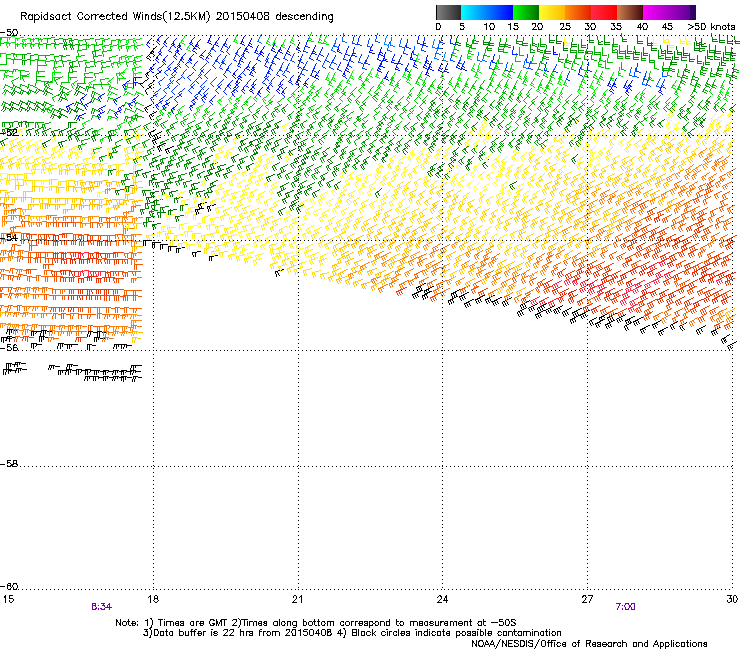The image size is (740, 650).
Task: Click the legend tick label 25
Action: click(x=565, y=27)
